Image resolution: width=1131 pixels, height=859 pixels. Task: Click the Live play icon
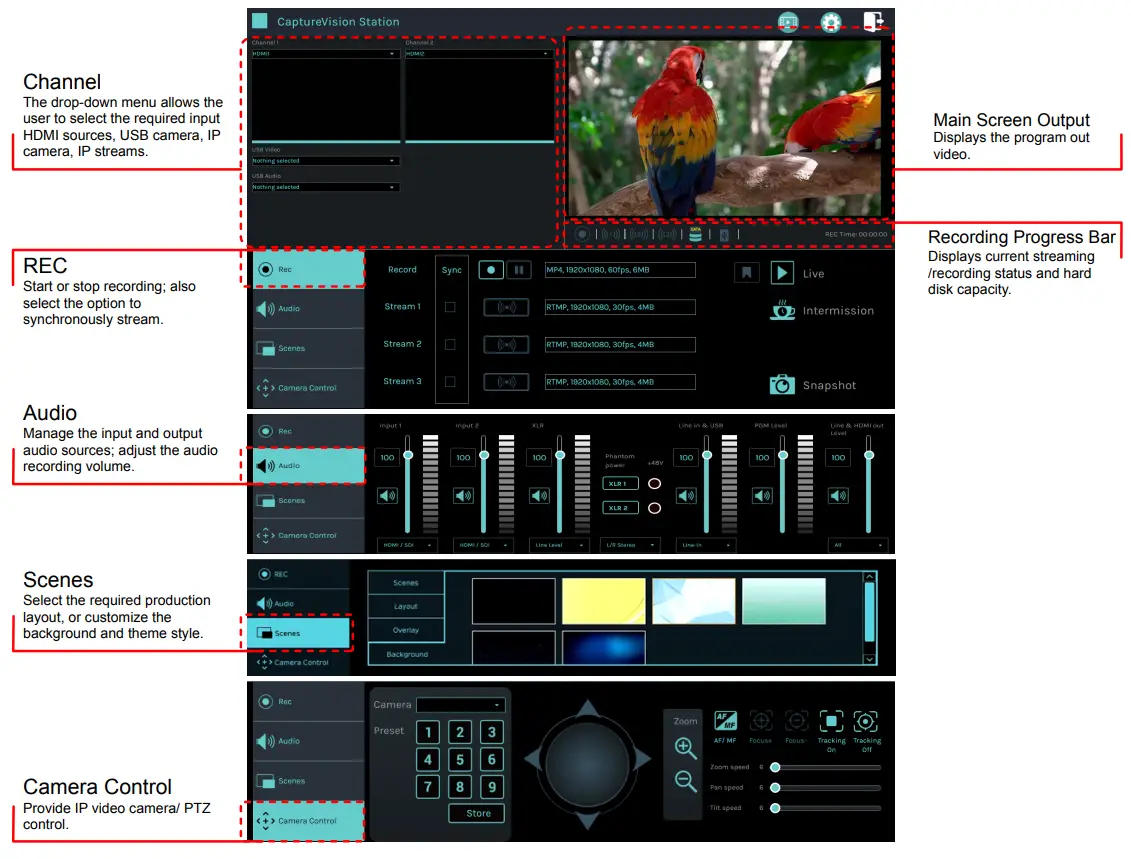point(783,271)
